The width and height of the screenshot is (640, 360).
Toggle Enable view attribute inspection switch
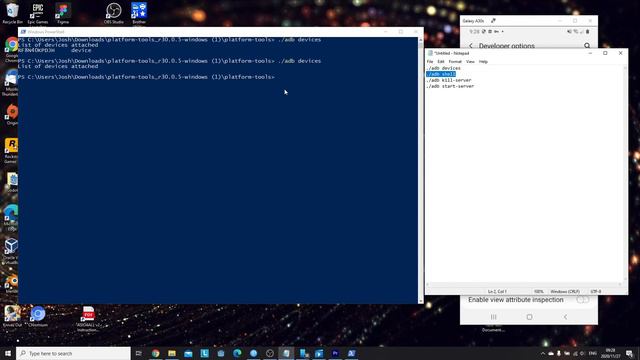click(x=583, y=300)
